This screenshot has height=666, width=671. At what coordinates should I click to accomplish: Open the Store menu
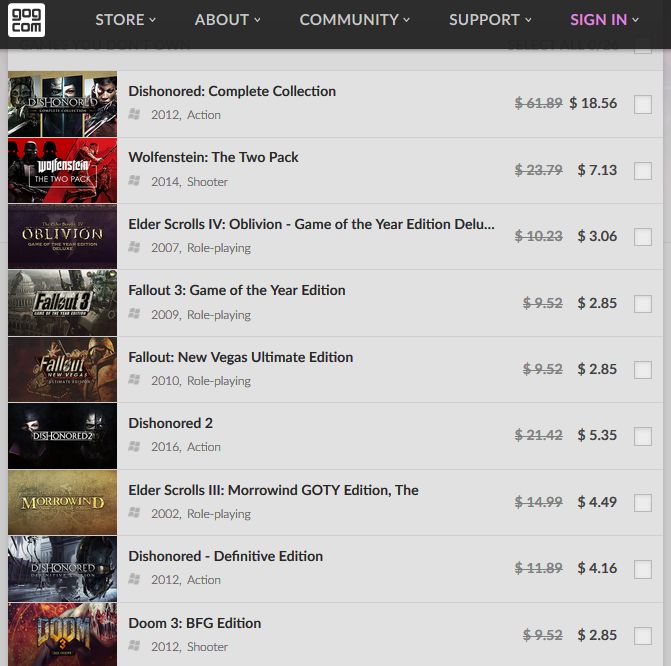pyautogui.click(x=125, y=20)
